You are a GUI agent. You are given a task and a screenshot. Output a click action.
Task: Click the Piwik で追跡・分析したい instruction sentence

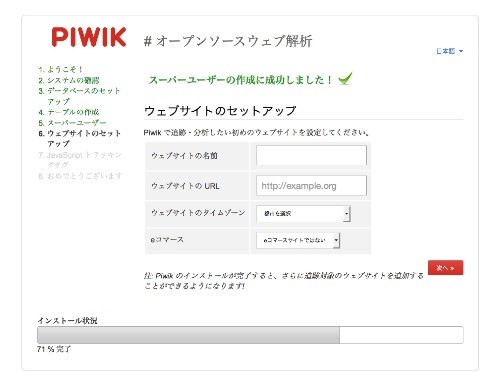click(x=257, y=133)
